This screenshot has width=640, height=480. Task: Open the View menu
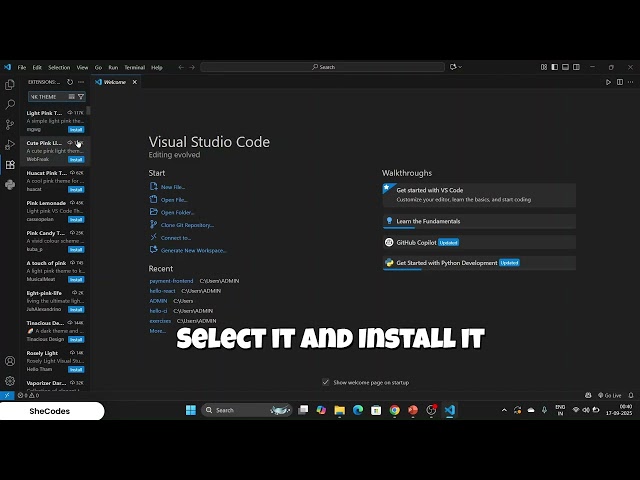pyautogui.click(x=82, y=67)
